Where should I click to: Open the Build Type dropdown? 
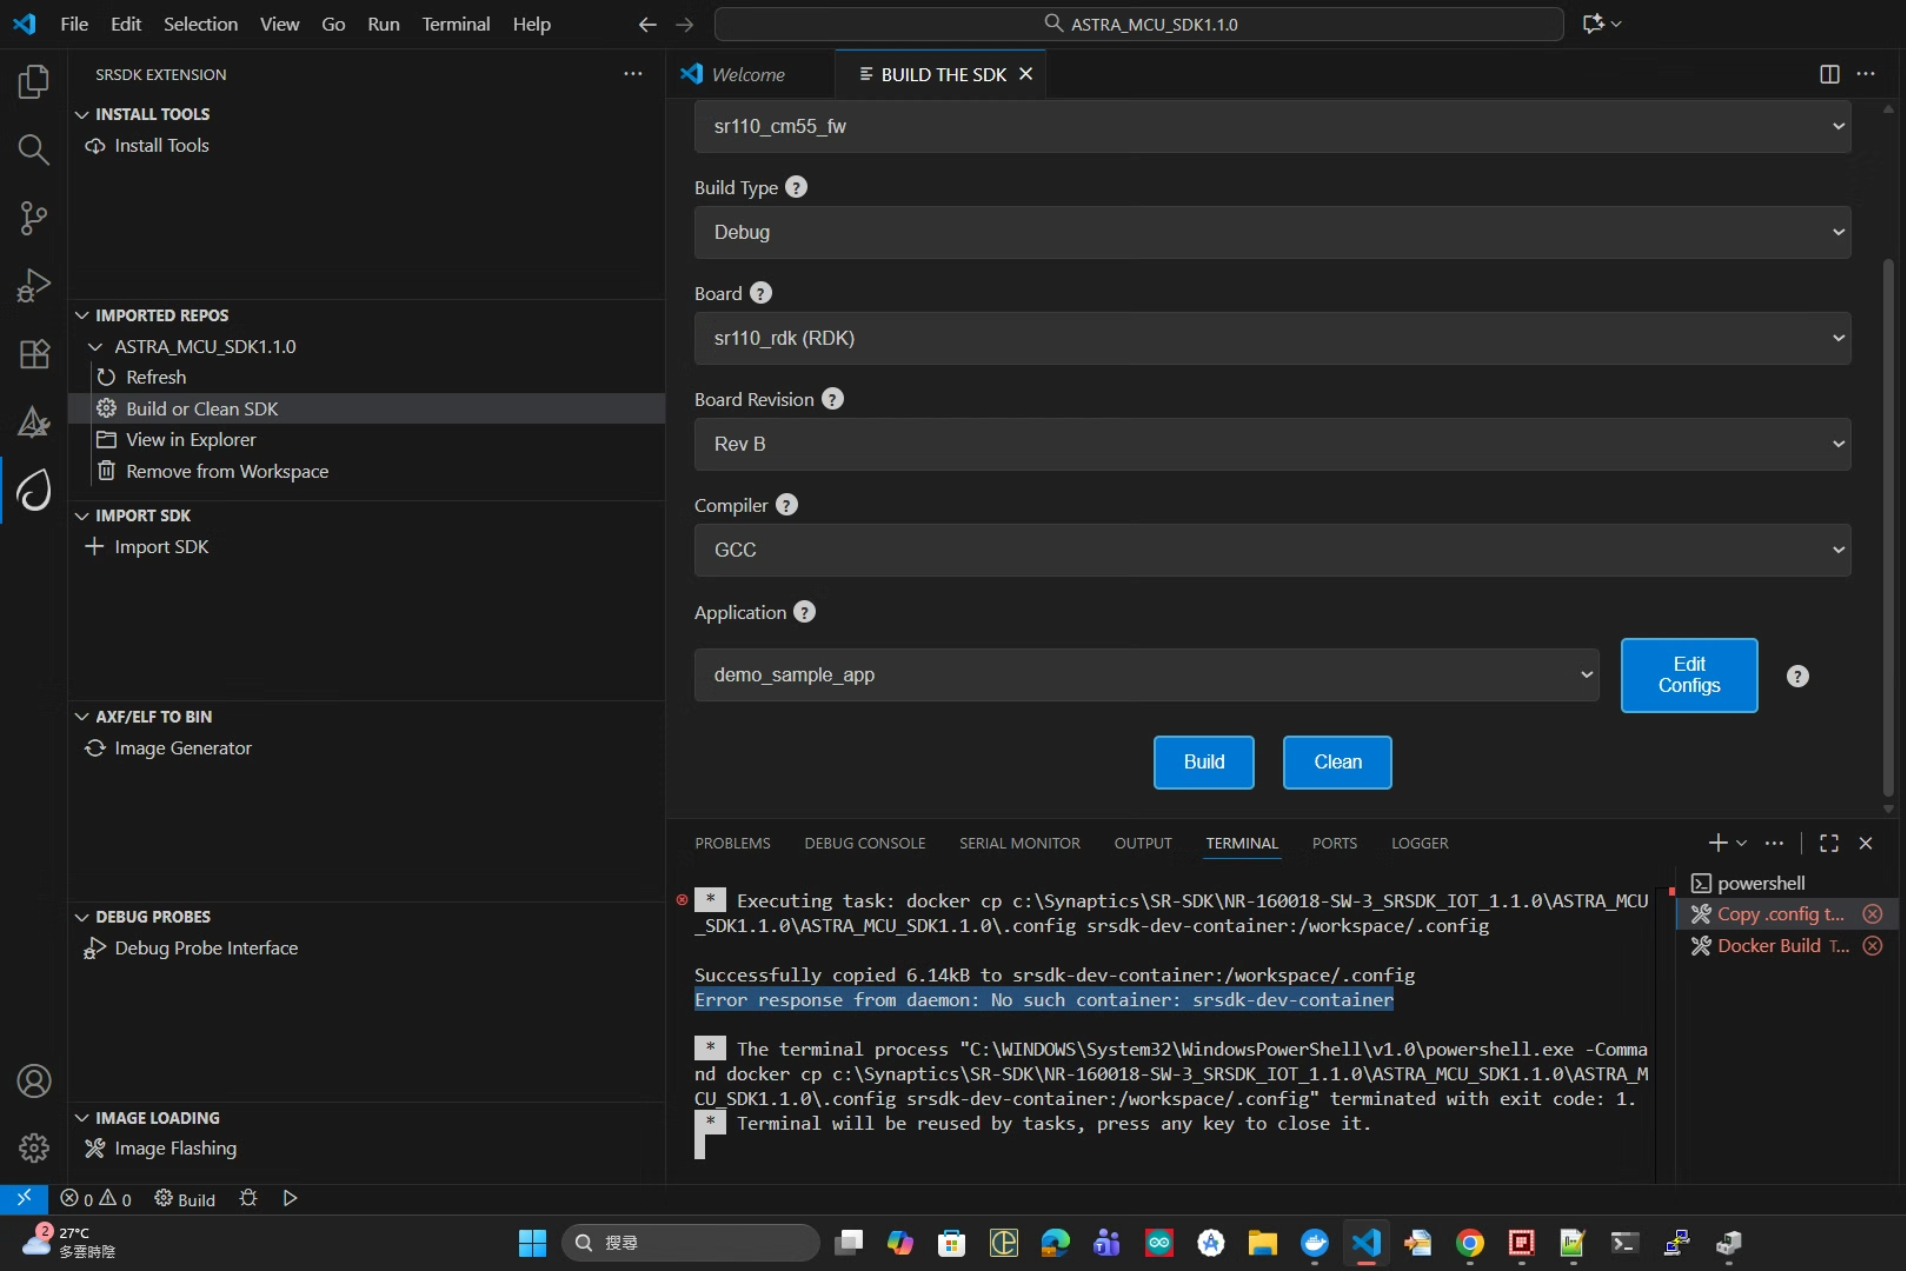pos(1272,232)
